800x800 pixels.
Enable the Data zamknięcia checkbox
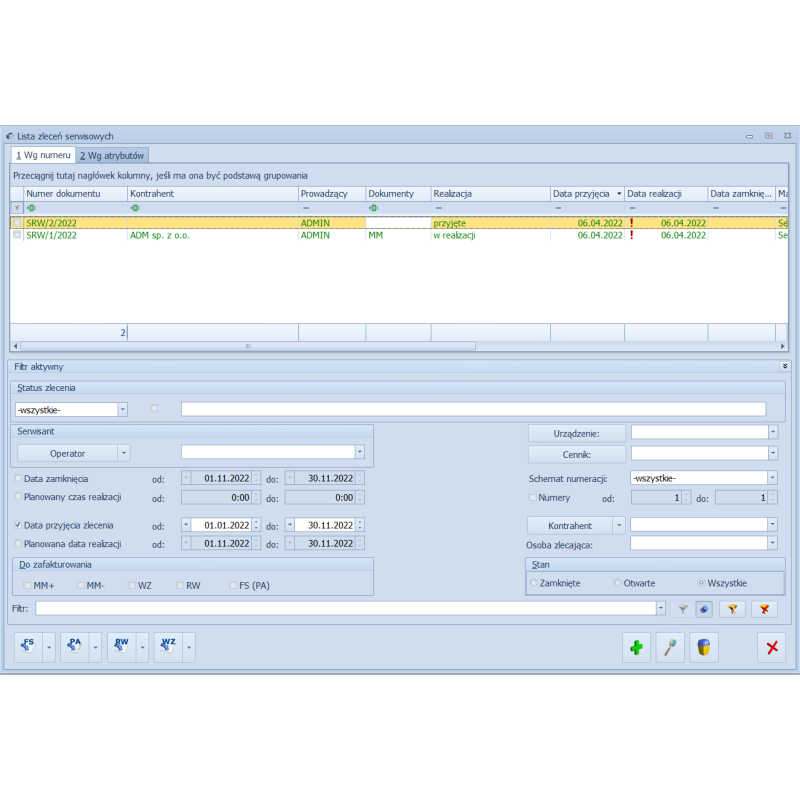[x=18, y=478]
